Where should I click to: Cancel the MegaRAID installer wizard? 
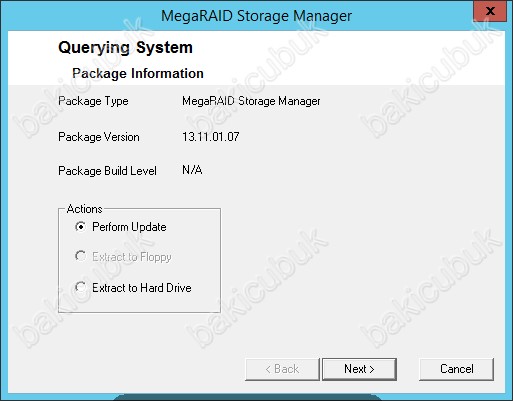[456, 369]
